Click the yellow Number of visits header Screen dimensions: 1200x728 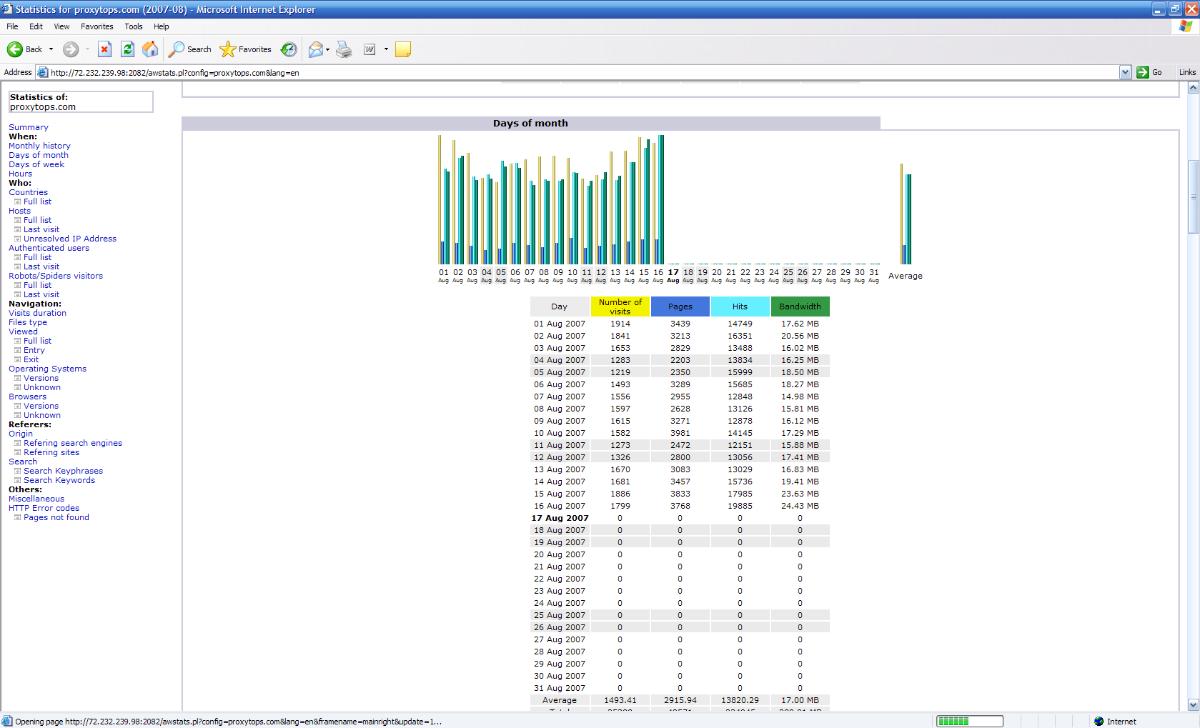point(620,306)
